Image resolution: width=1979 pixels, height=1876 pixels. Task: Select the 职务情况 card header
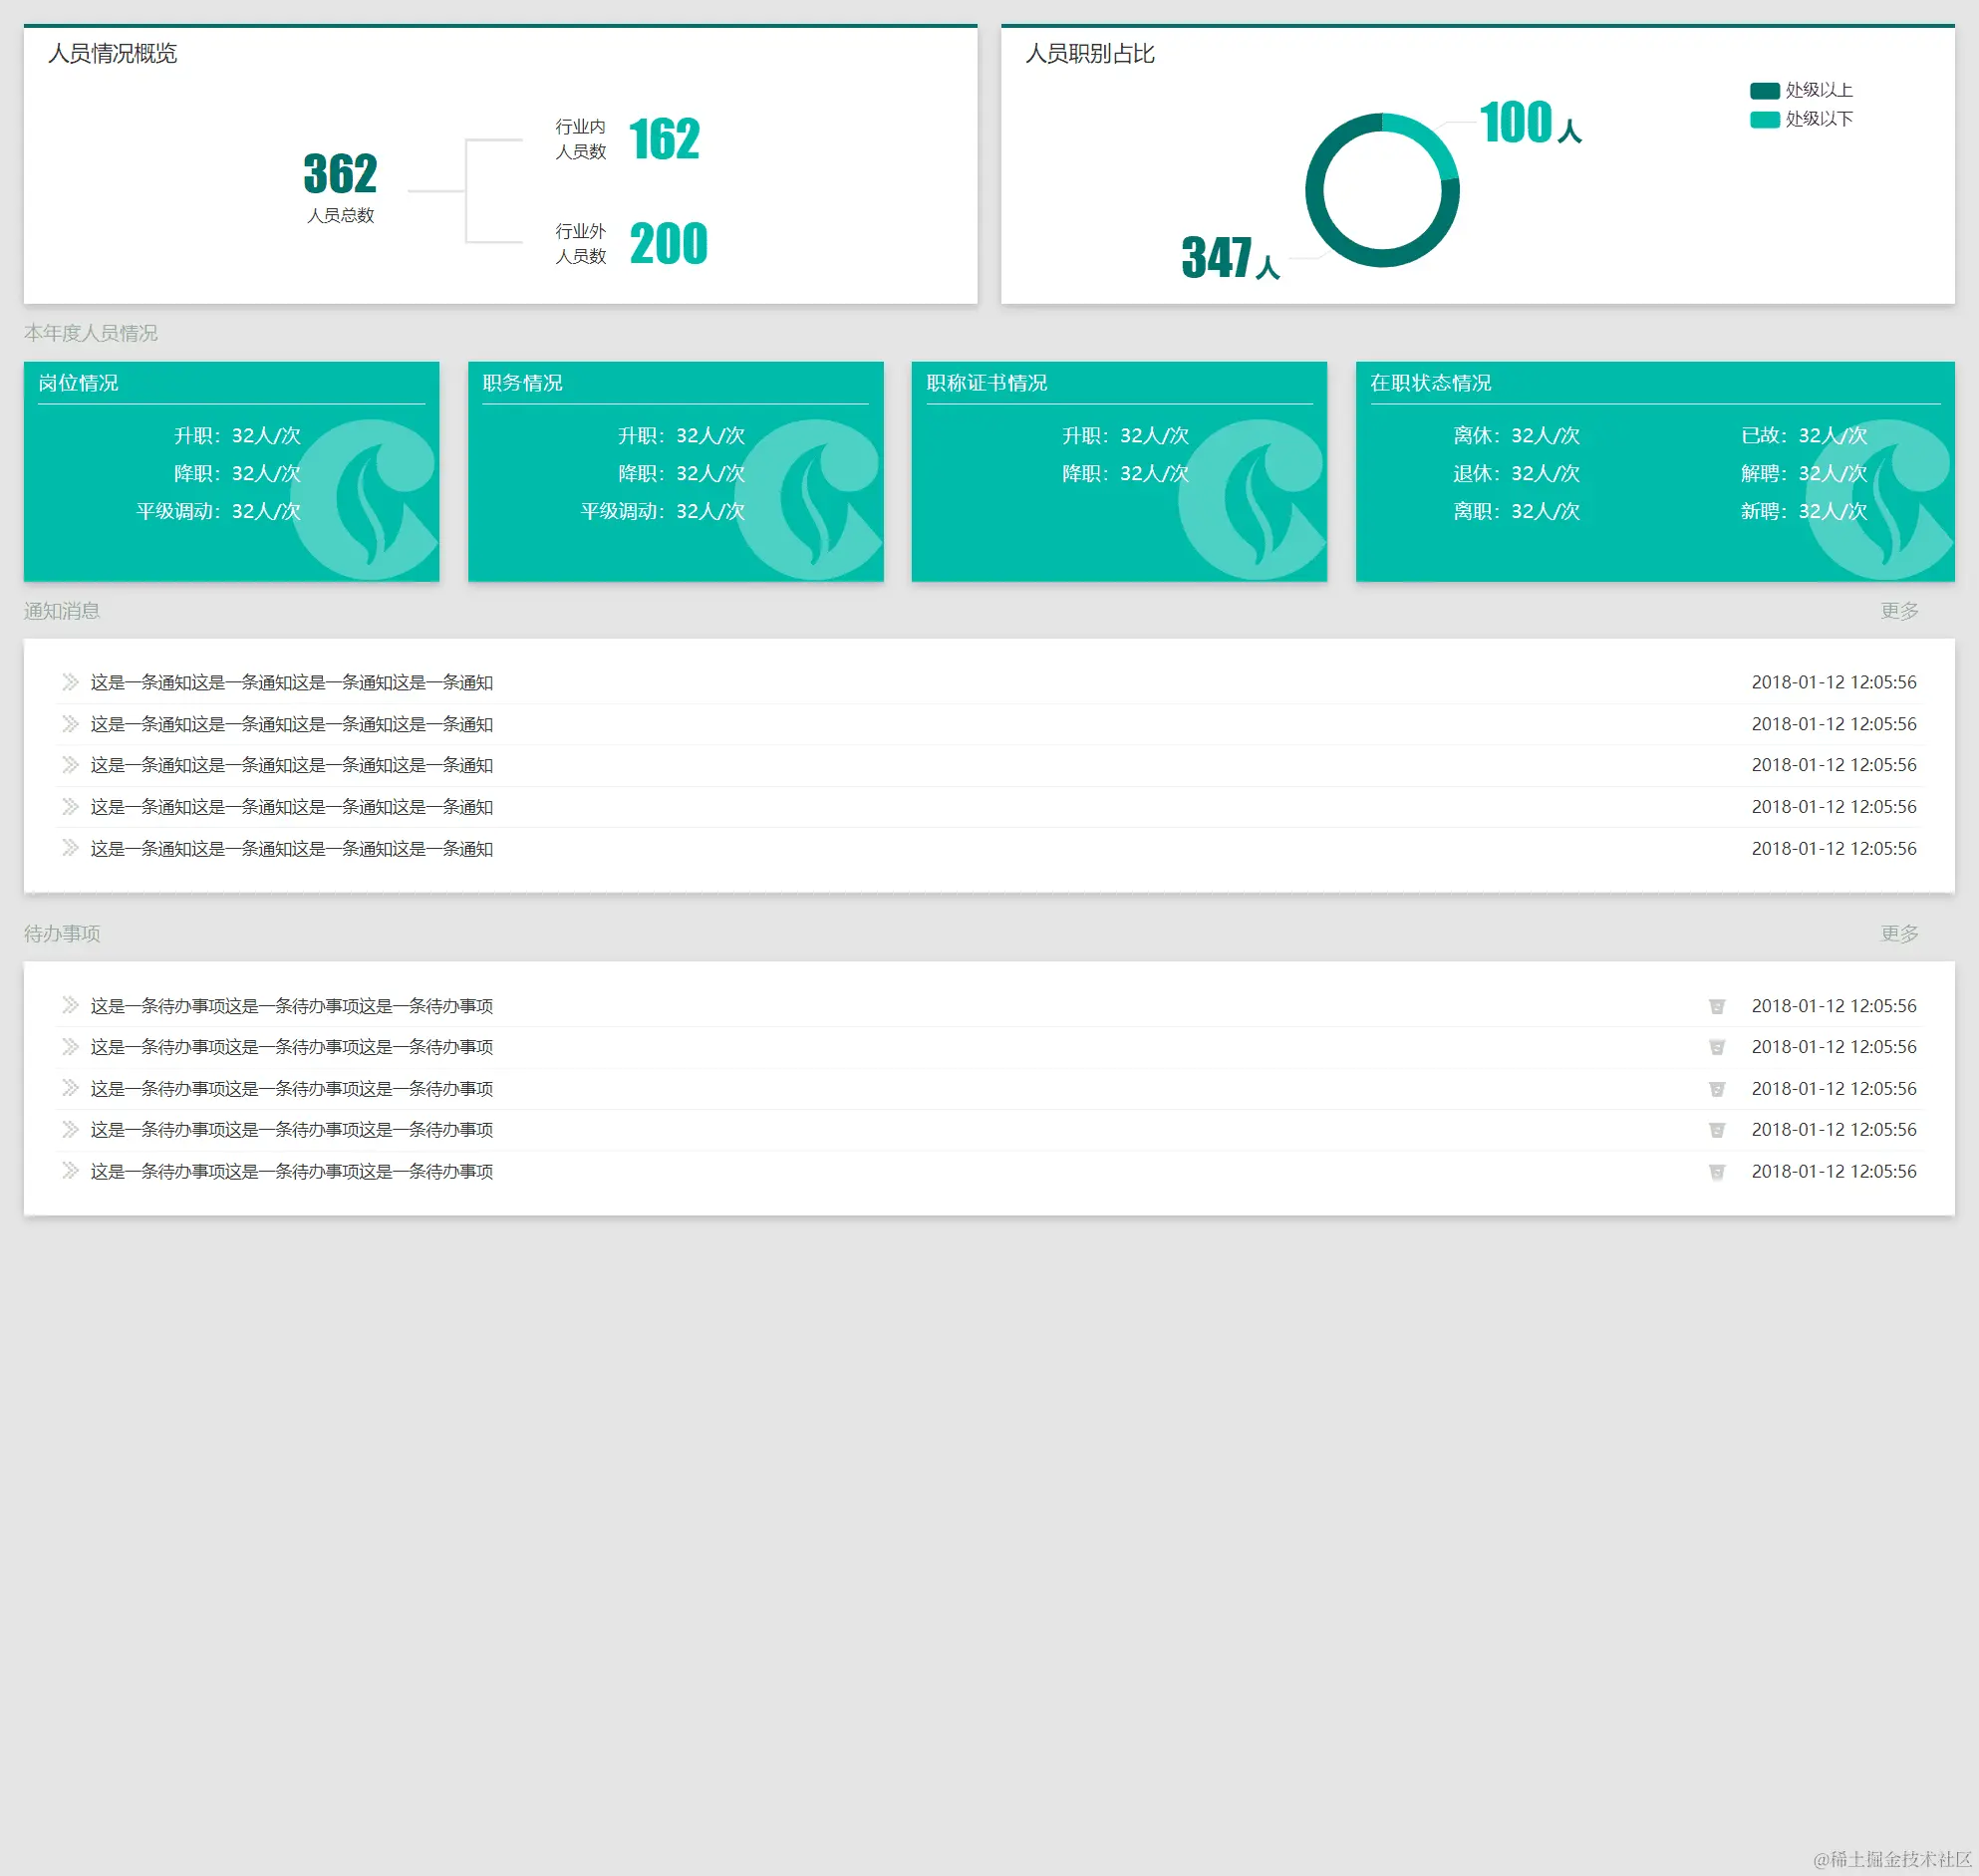(522, 383)
